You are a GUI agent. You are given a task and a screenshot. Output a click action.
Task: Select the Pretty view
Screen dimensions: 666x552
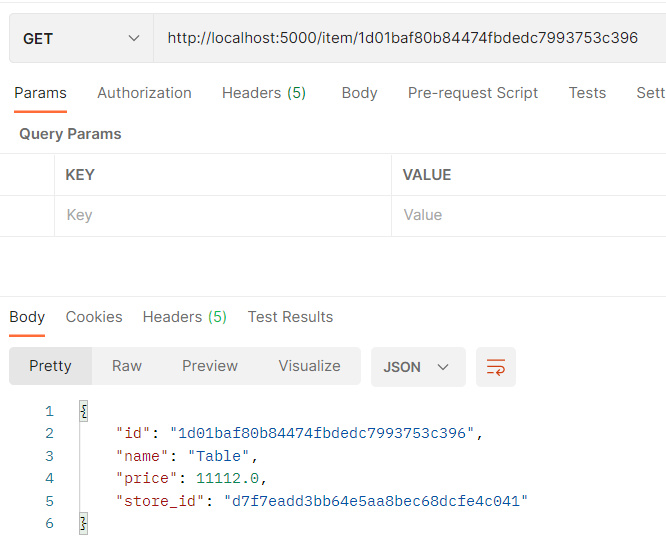click(x=51, y=366)
